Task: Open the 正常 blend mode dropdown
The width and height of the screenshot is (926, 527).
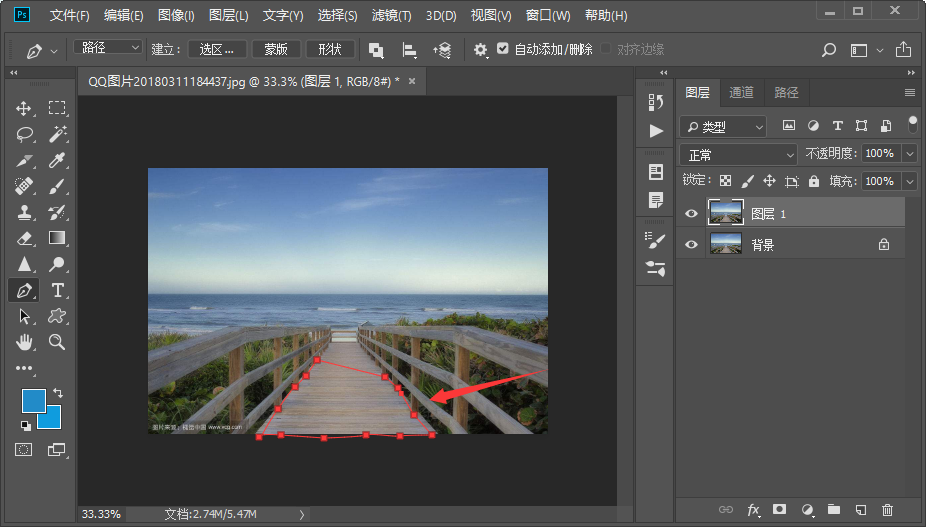Action: pyautogui.click(x=738, y=155)
